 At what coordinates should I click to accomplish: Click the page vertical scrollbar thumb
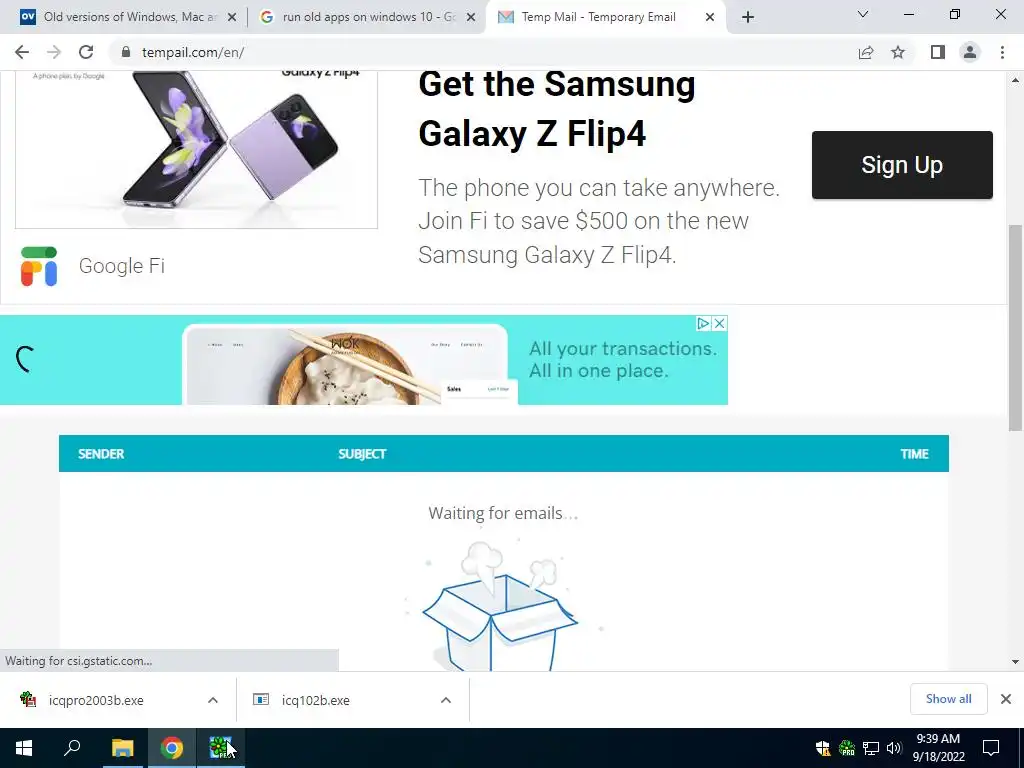click(x=1015, y=327)
